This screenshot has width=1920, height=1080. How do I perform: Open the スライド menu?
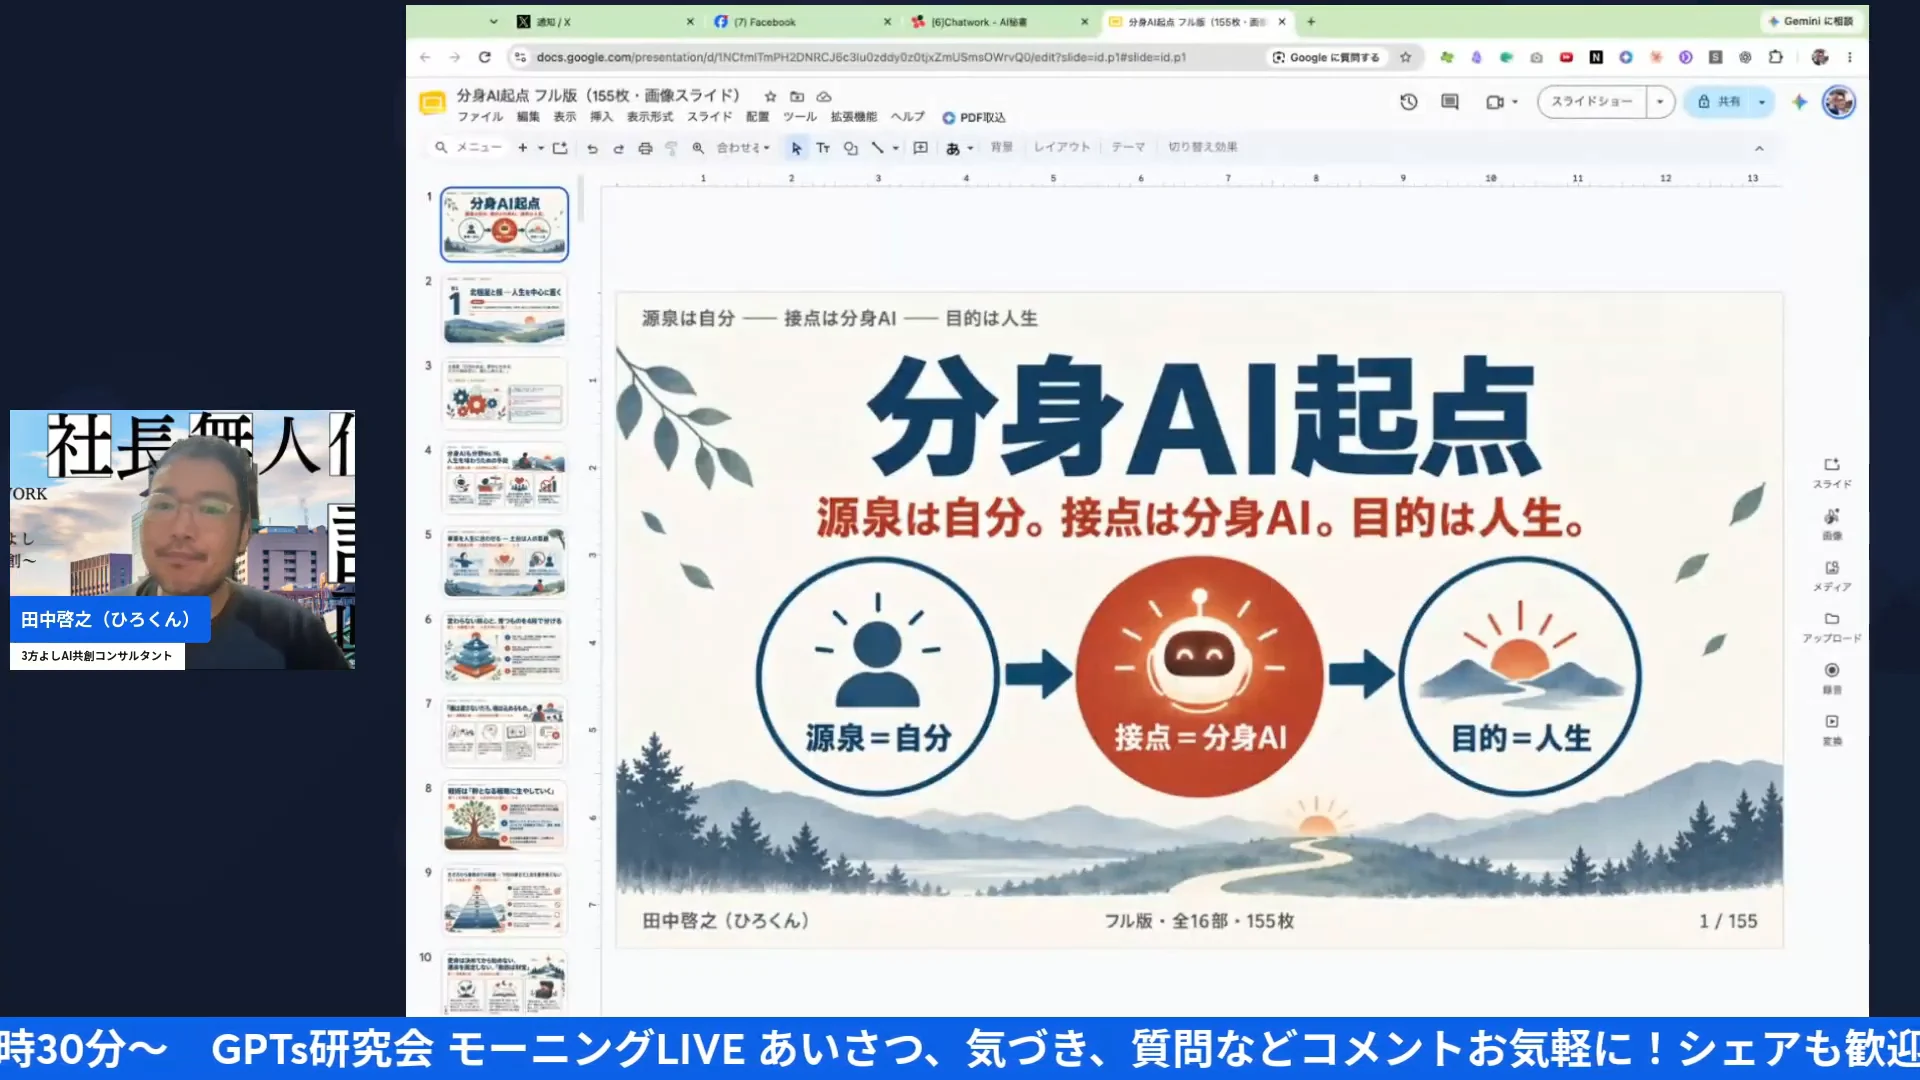pyautogui.click(x=709, y=117)
